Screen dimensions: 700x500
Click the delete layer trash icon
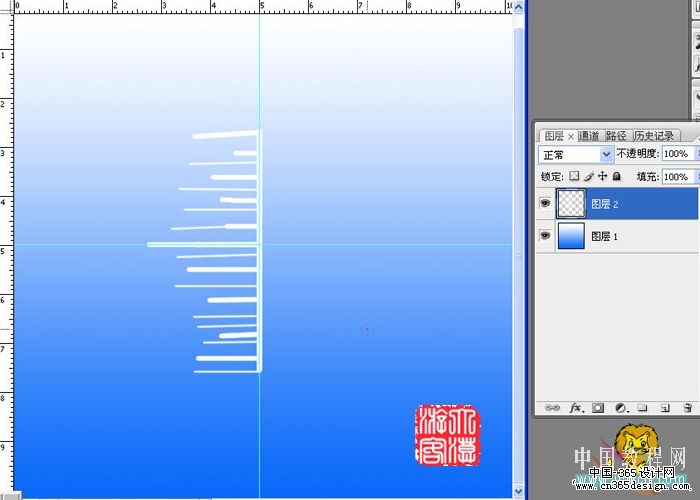click(x=688, y=408)
